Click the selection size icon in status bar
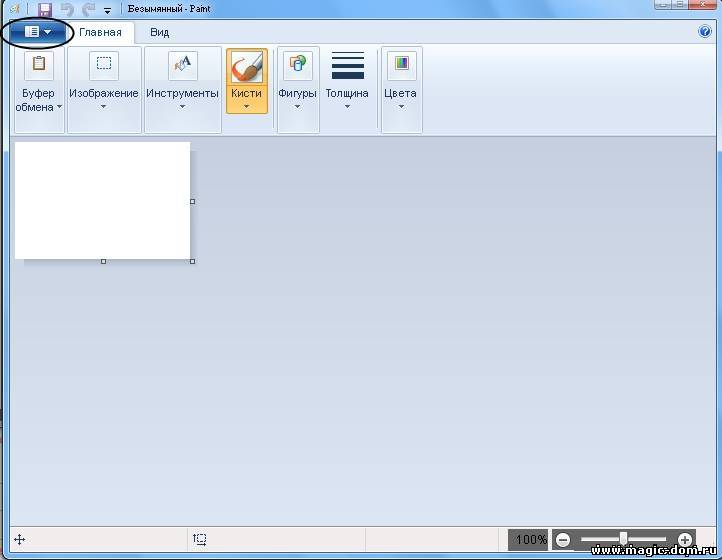This screenshot has height=560, width=722. tap(199, 539)
